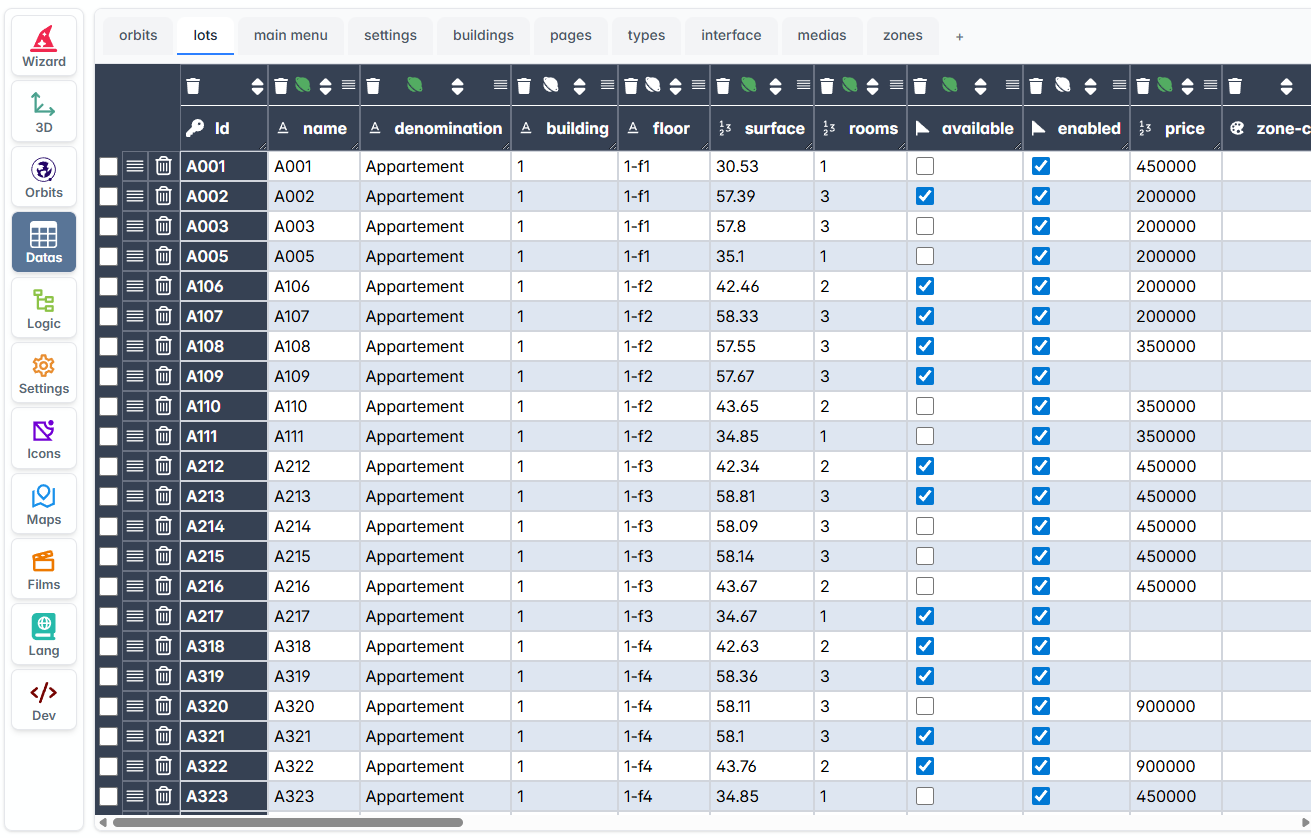The image size is (1311, 838).
Task: Add a new tab with plus
Action: [960, 37]
